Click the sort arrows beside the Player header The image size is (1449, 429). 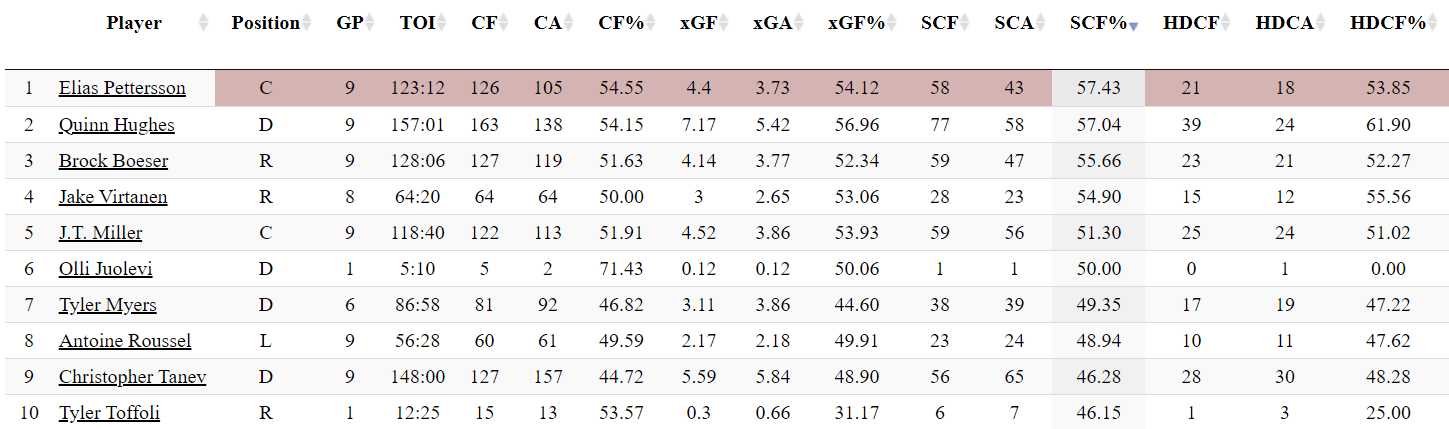click(204, 23)
